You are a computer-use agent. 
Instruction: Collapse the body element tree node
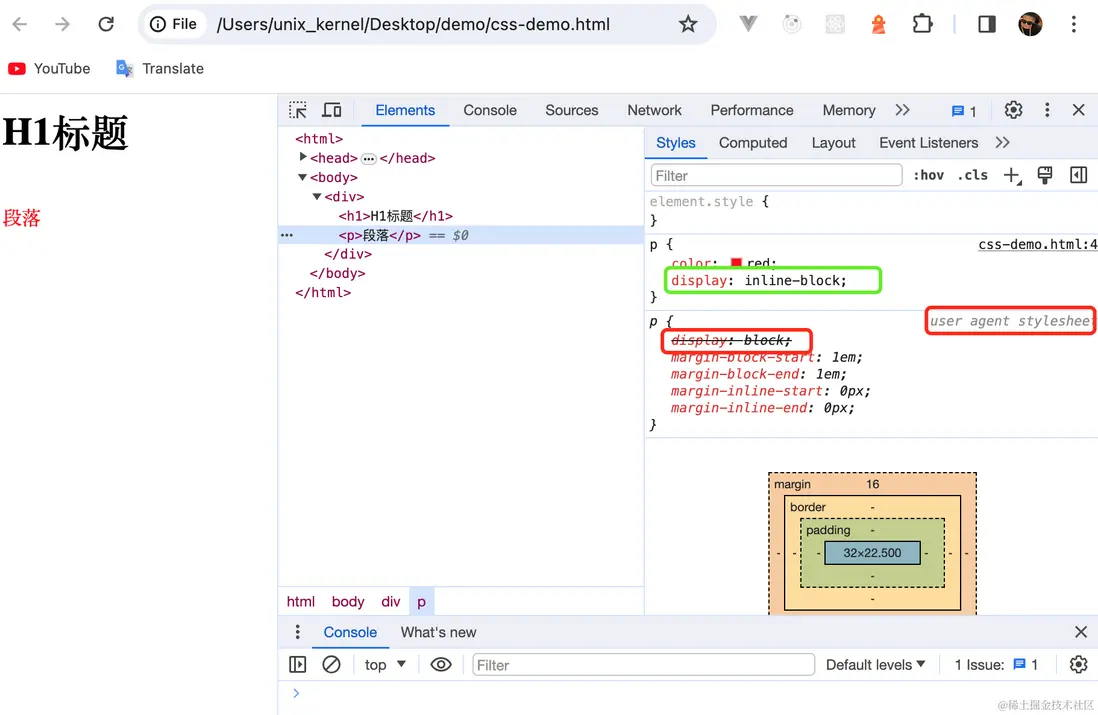point(303,178)
